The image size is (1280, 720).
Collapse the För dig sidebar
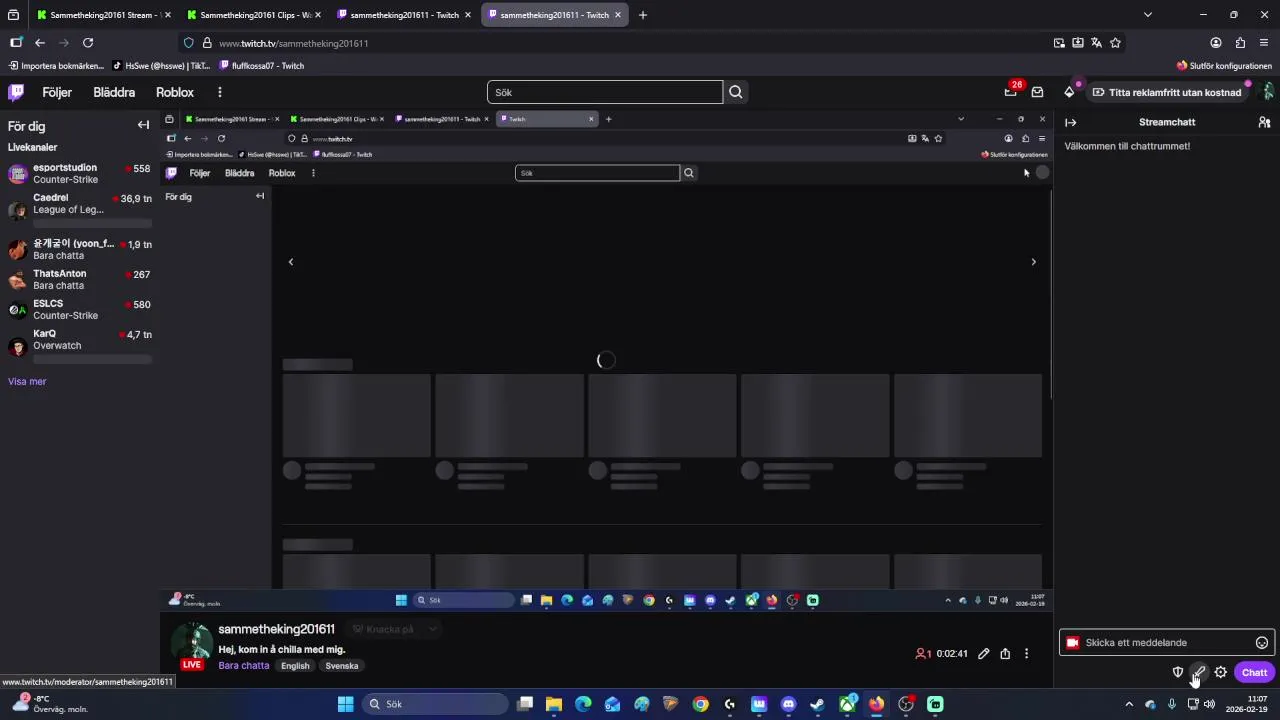pyautogui.click(x=143, y=125)
